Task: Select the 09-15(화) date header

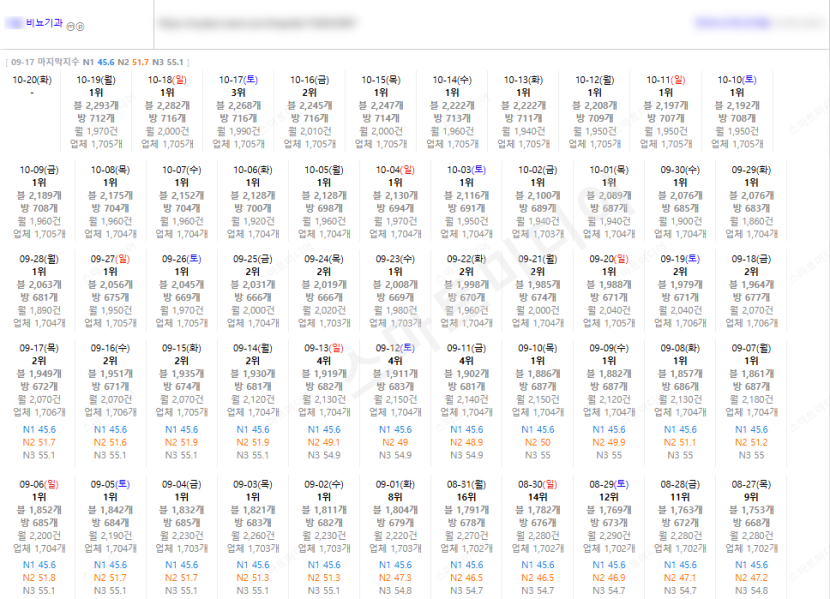Action: pyautogui.click(x=182, y=348)
